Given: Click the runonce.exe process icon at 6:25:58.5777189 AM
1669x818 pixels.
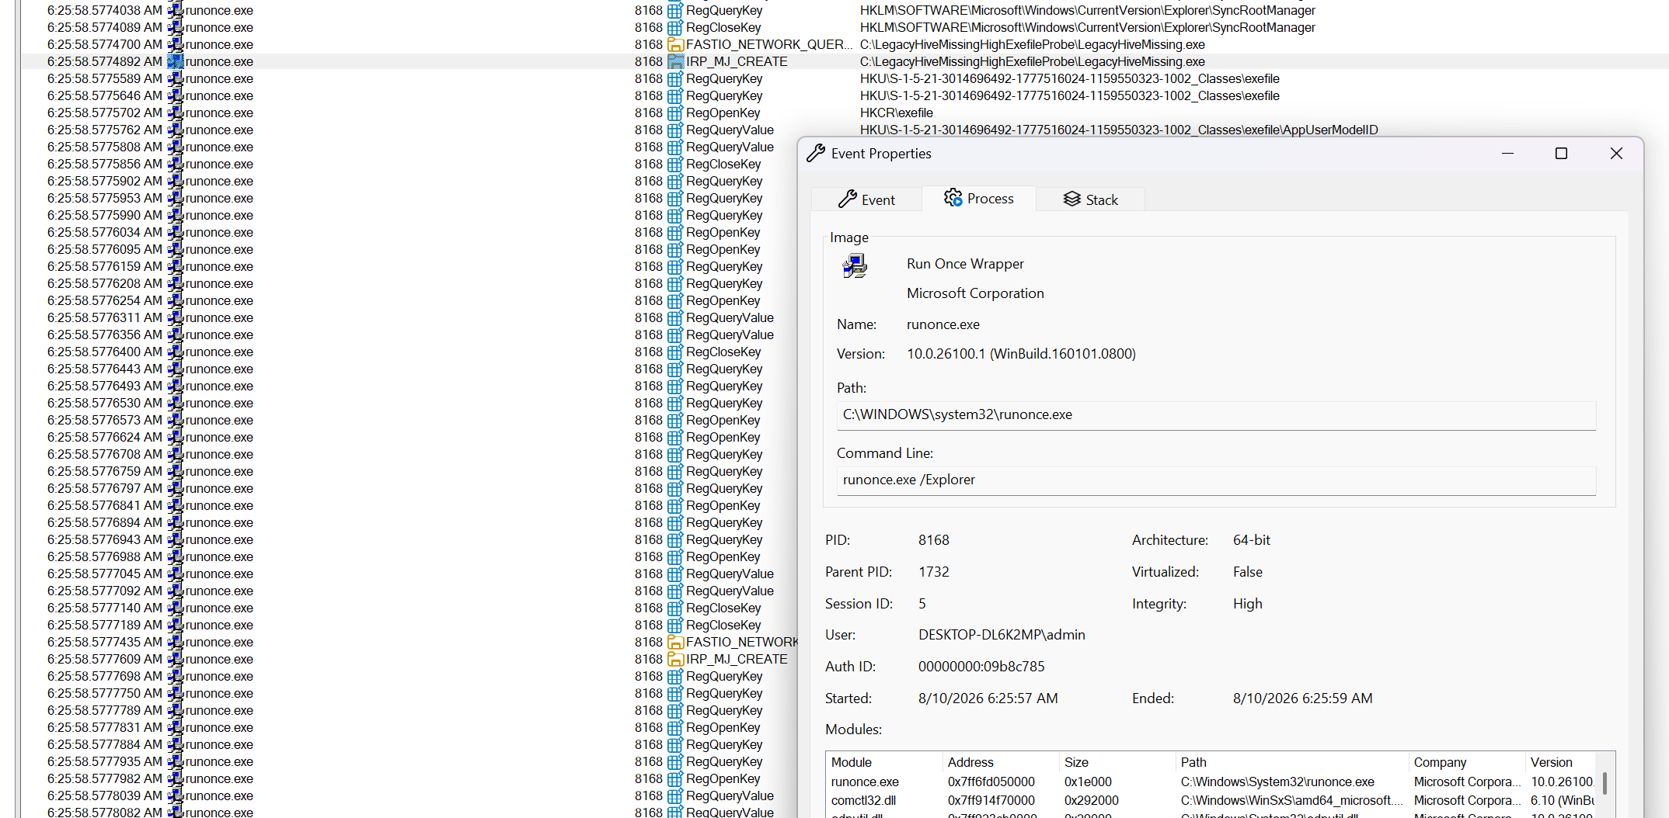Looking at the screenshot, I should click(x=175, y=625).
